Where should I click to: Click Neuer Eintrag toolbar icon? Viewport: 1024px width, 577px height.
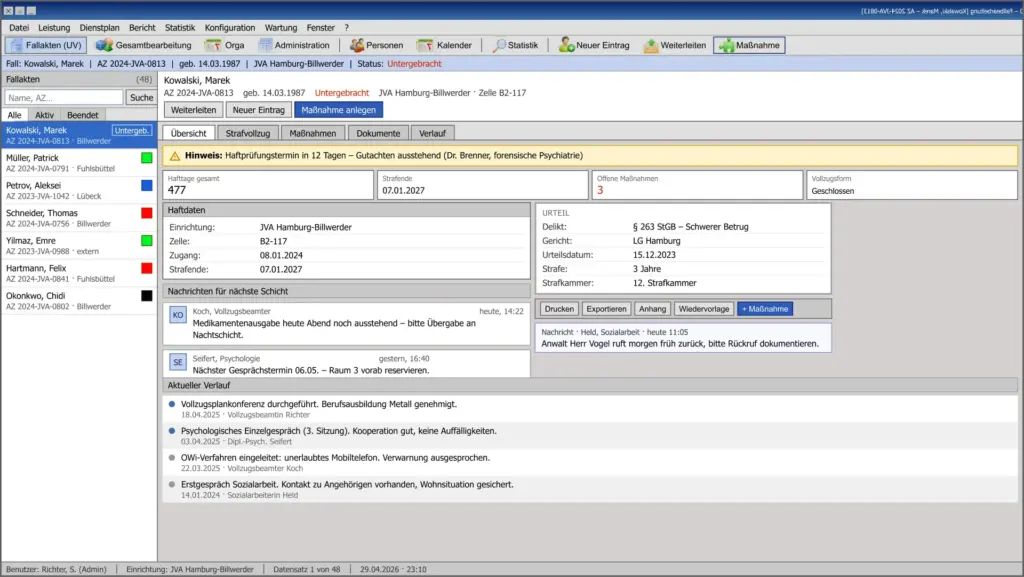[x=566, y=45]
